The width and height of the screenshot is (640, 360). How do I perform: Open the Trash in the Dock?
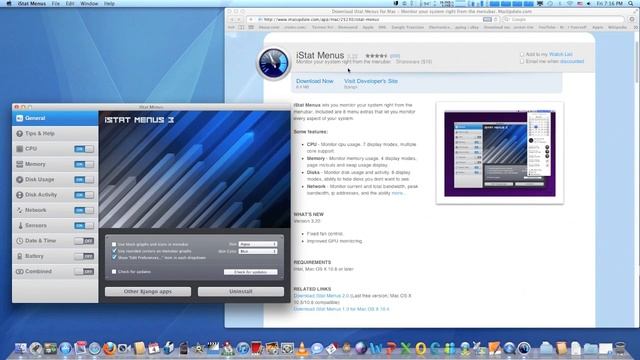point(620,348)
